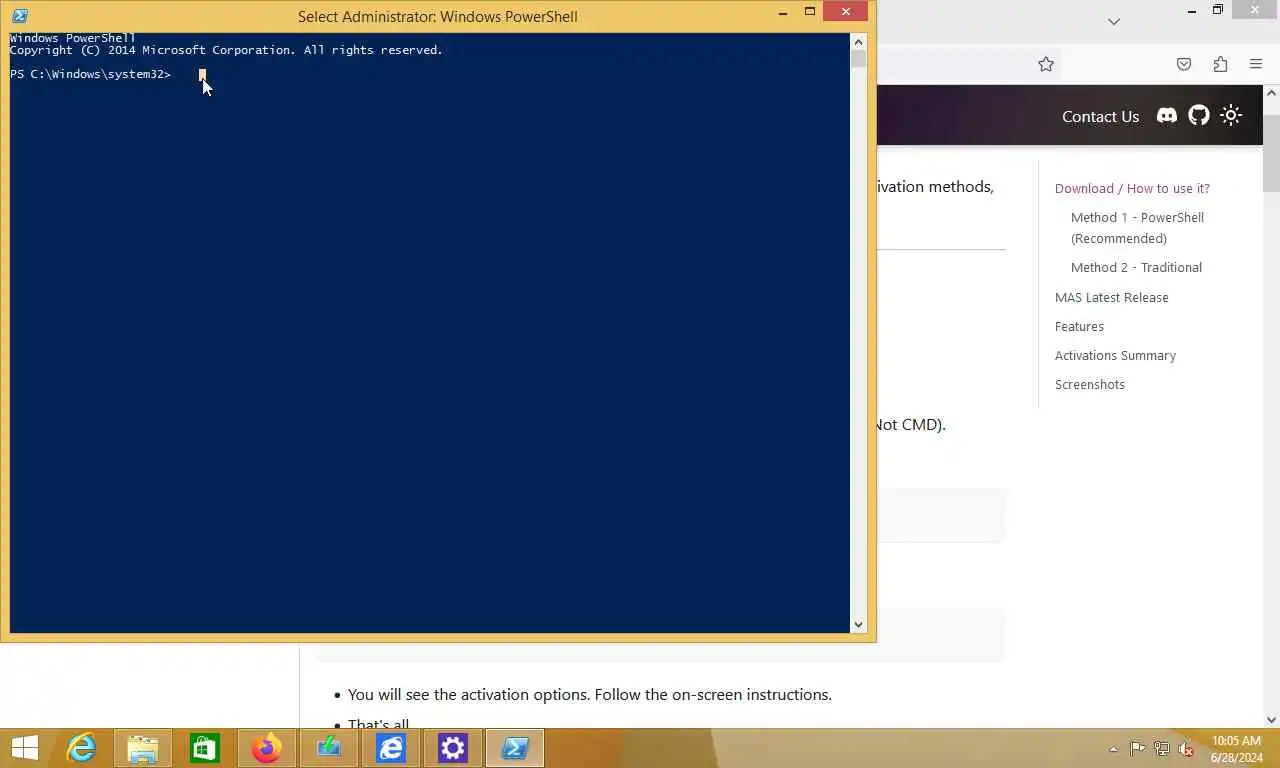The image size is (1280, 768).
Task: Close the PowerShell window
Action: [x=846, y=12]
